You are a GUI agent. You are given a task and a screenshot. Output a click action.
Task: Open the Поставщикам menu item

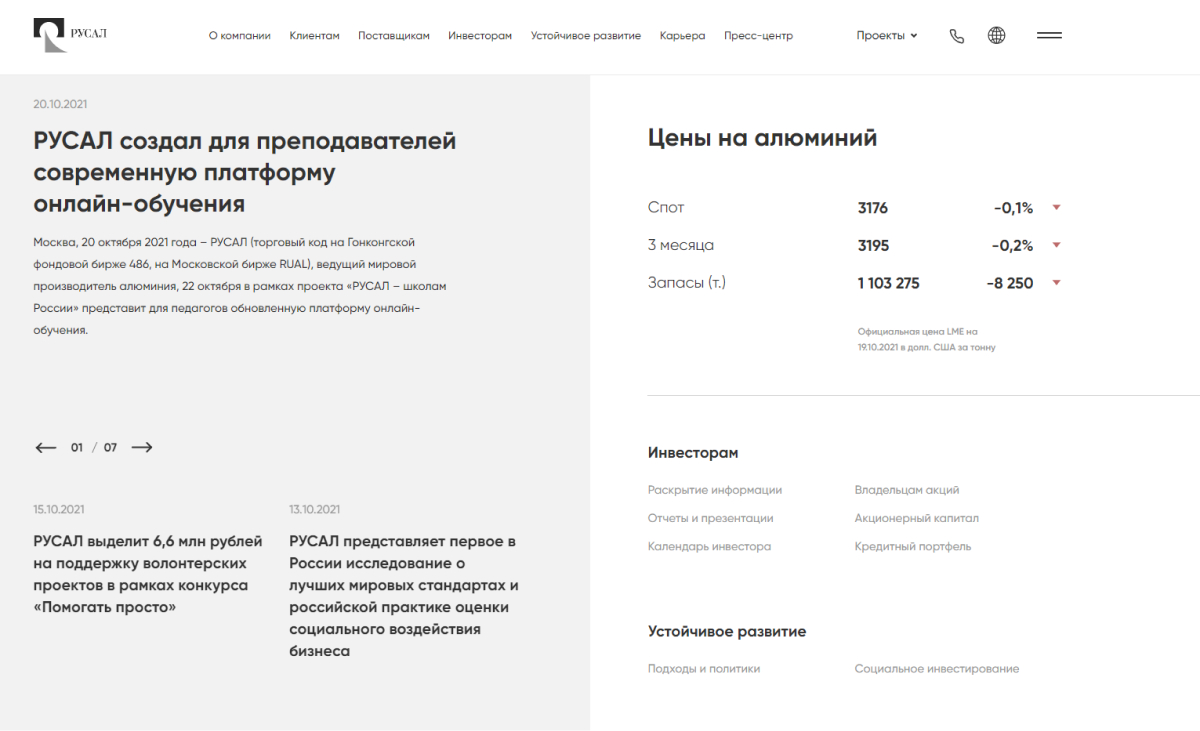tap(394, 35)
